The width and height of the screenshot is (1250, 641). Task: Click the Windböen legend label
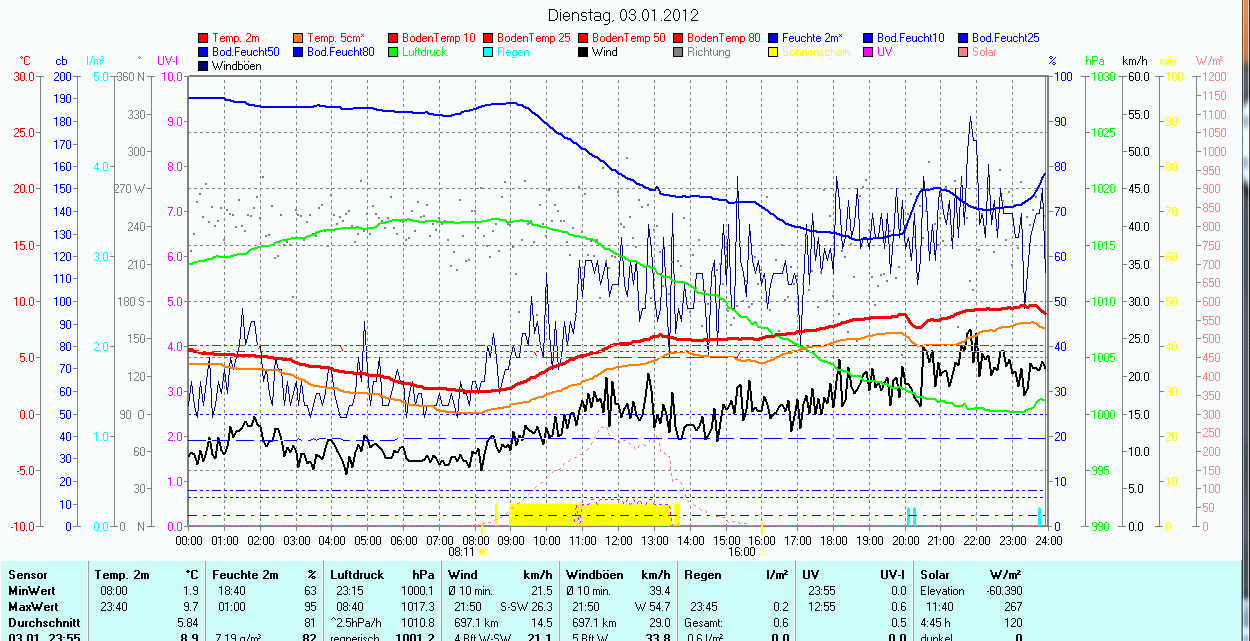point(238,66)
